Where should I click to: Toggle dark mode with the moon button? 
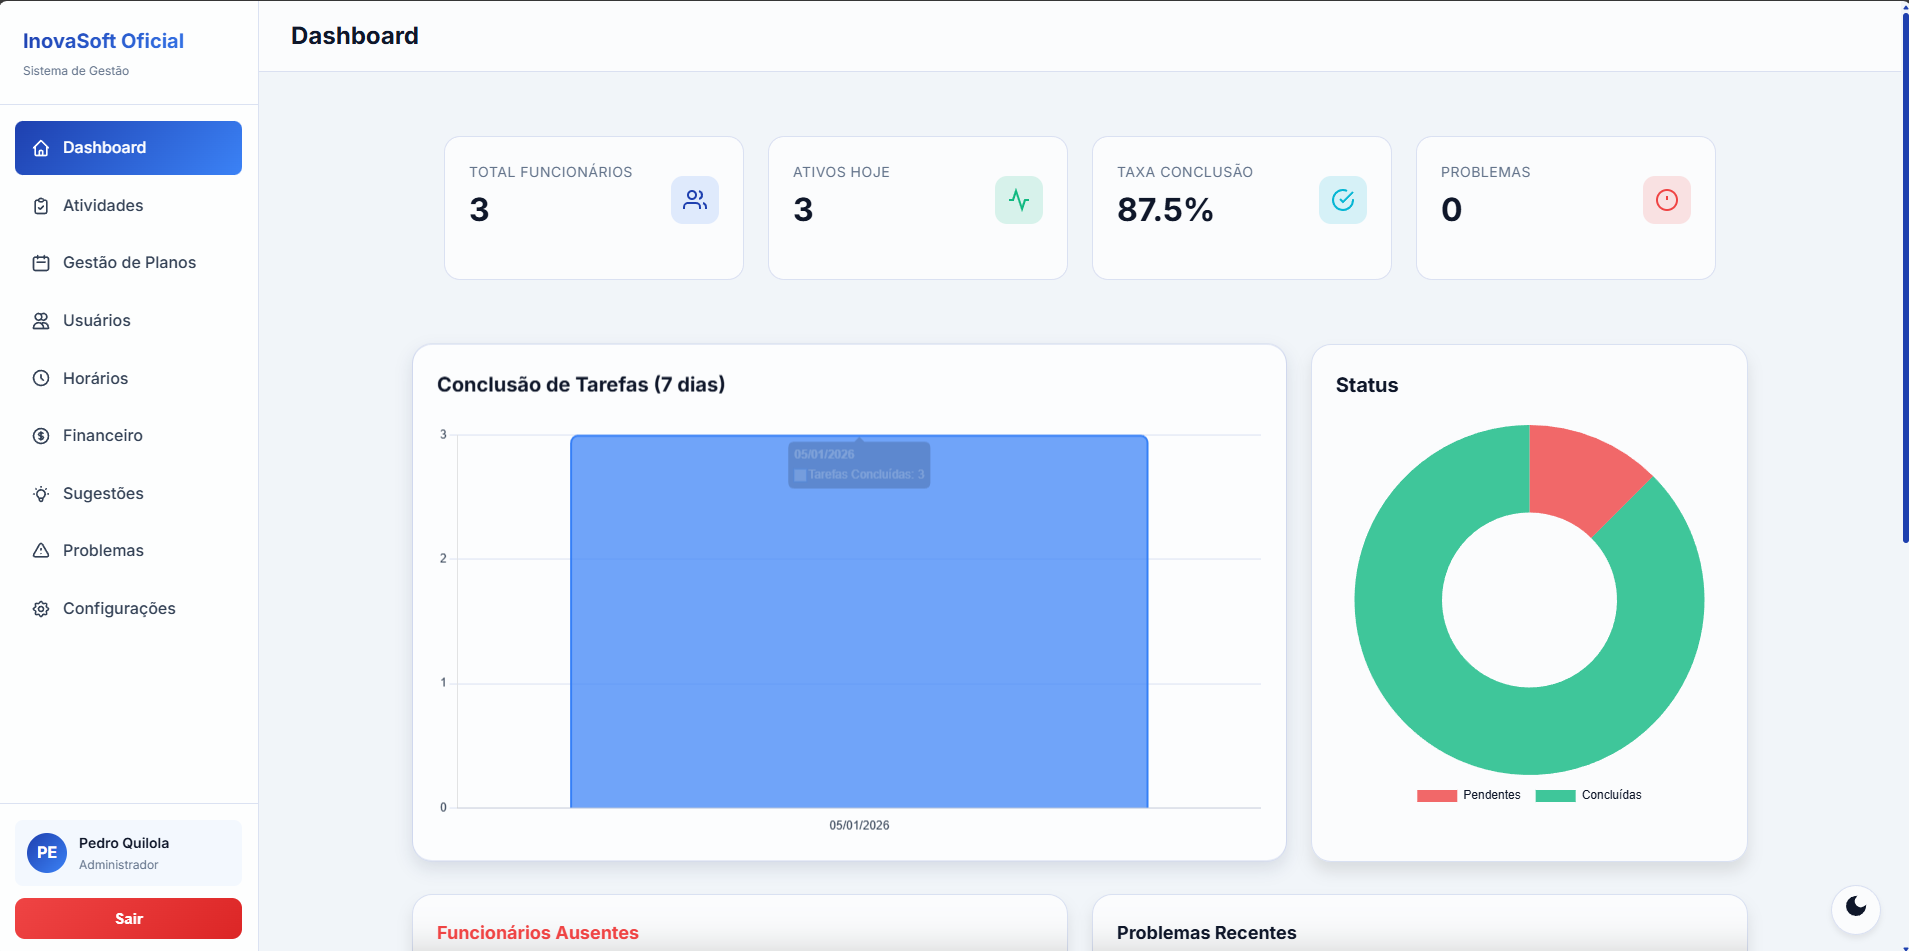1856,908
